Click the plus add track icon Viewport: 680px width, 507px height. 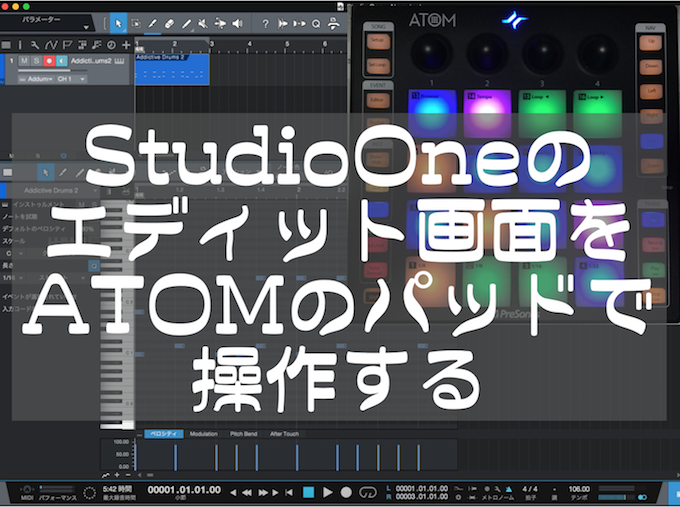point(126,45)
